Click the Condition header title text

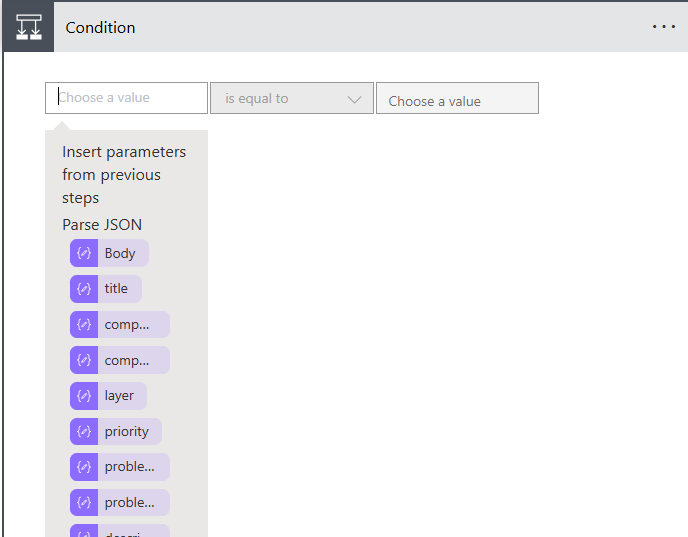pos(100,27)
